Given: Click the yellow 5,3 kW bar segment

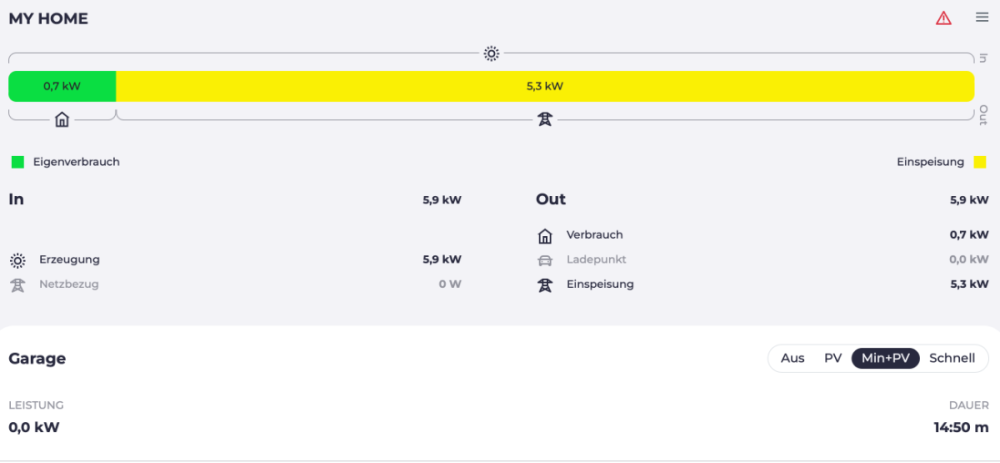Looking at the screenshot, I should [x=545, y=86].
